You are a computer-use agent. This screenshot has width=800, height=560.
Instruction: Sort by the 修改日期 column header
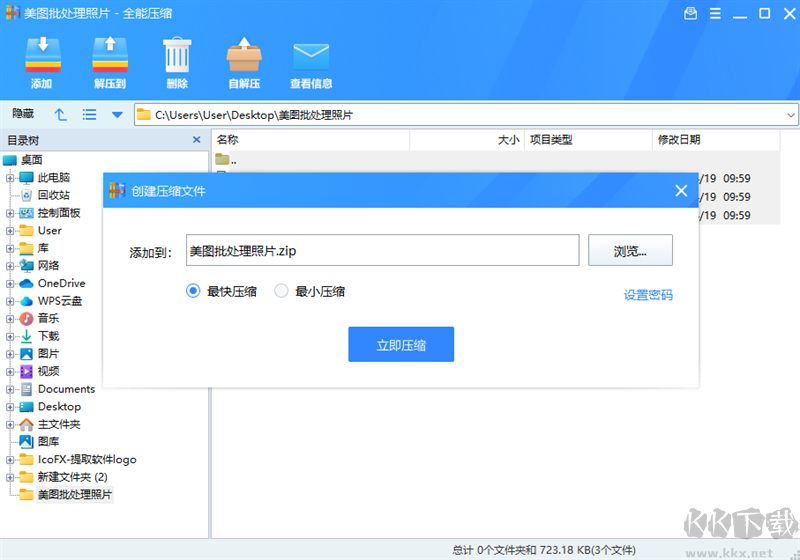(x=679, y=140)
